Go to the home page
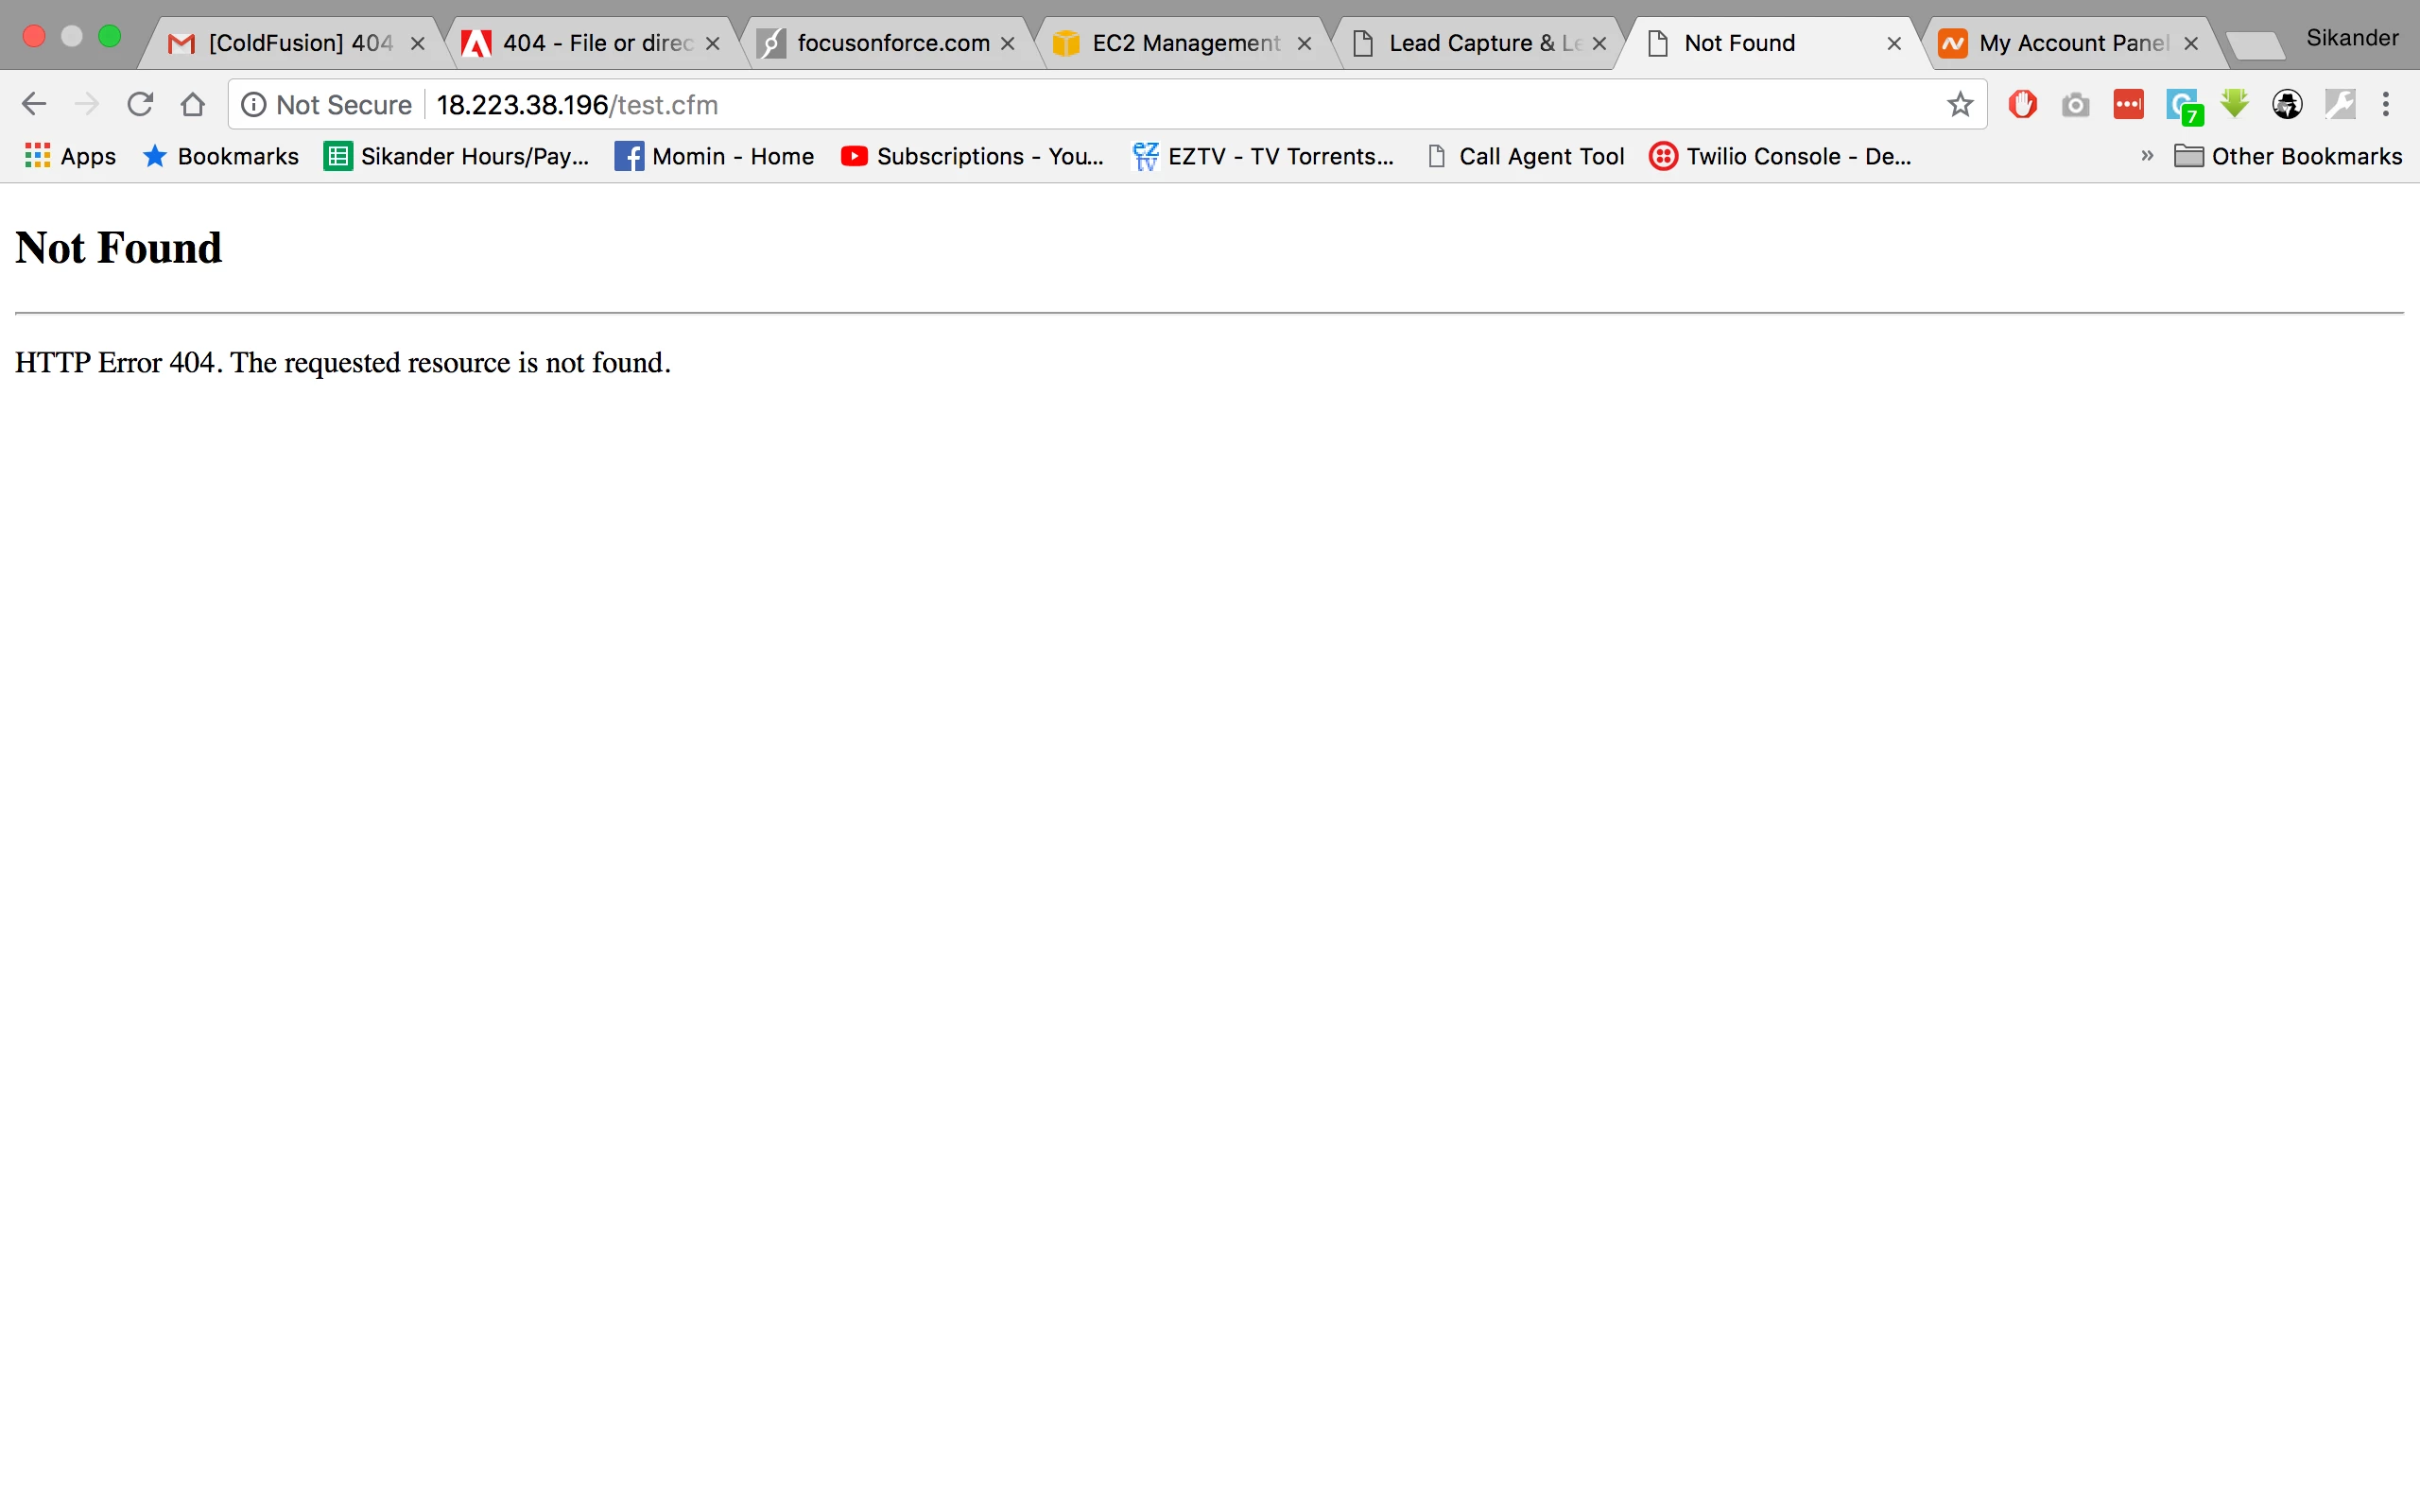Screen dimensions: 2420x1512 (193, 104)
